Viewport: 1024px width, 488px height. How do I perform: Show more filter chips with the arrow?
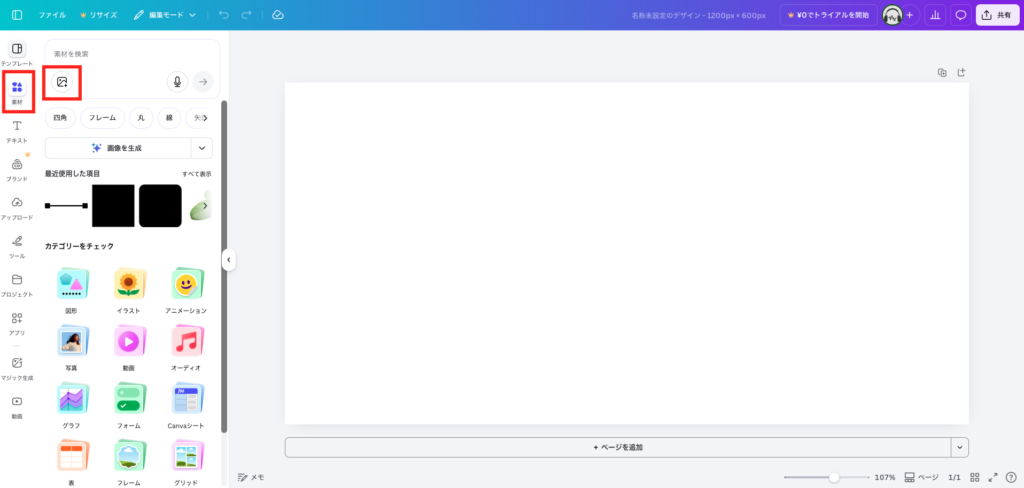205,118
